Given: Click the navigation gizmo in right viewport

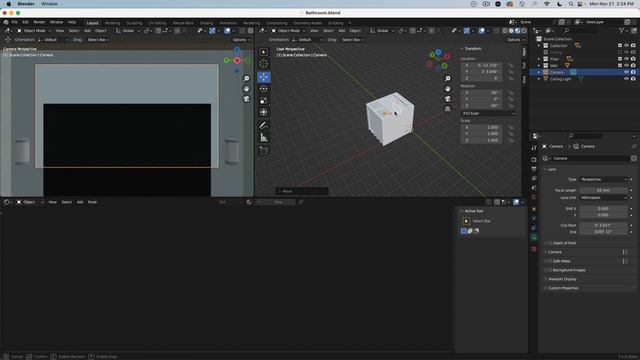Looking at the screenshot, I should click(x=438, y=60).
